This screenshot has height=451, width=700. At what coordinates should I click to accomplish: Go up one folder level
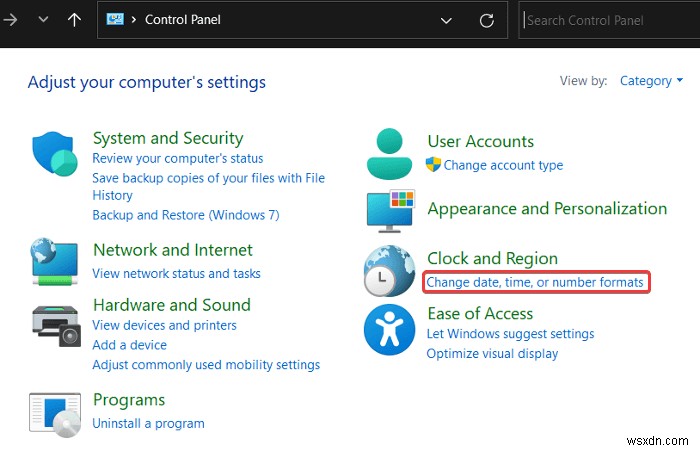[74, 20]
